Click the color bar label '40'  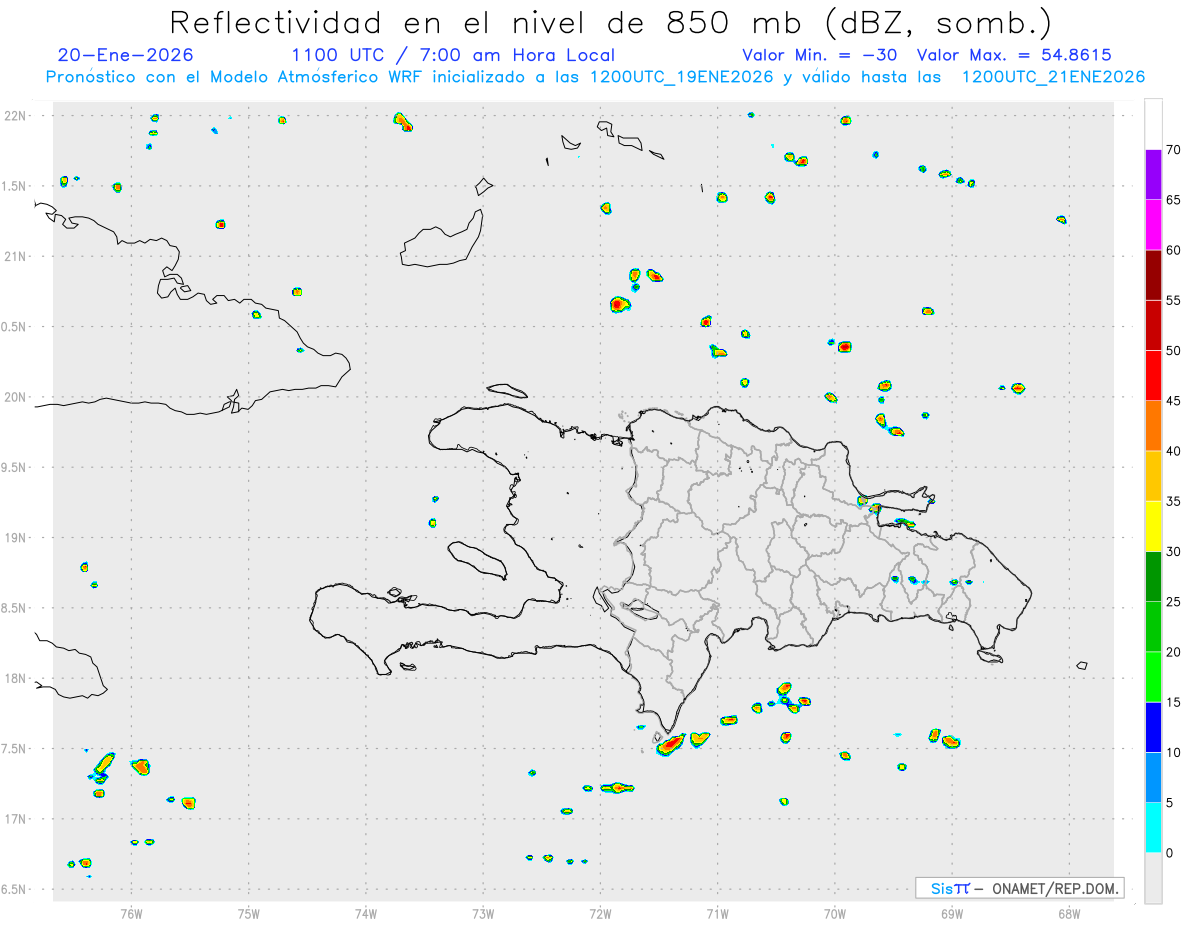tap(1173, 451)
